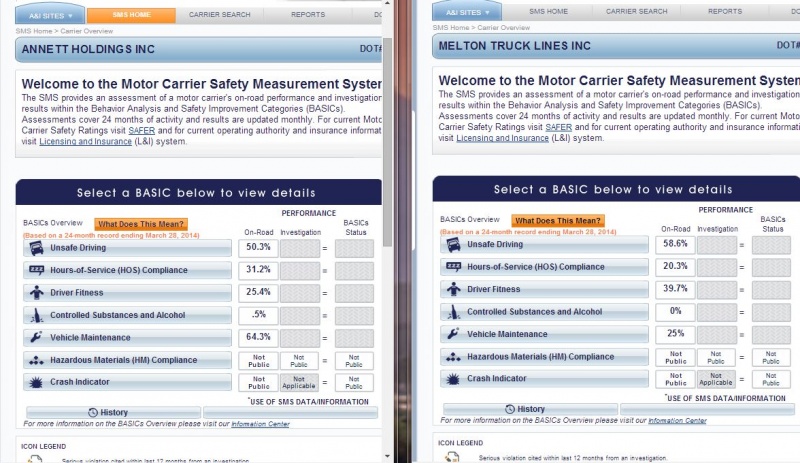Image resolution: width=800 pixels, height=463 pixels.
Task: Open the CARRIER SEARCH tab in Annett window
Action: point(219,15)
